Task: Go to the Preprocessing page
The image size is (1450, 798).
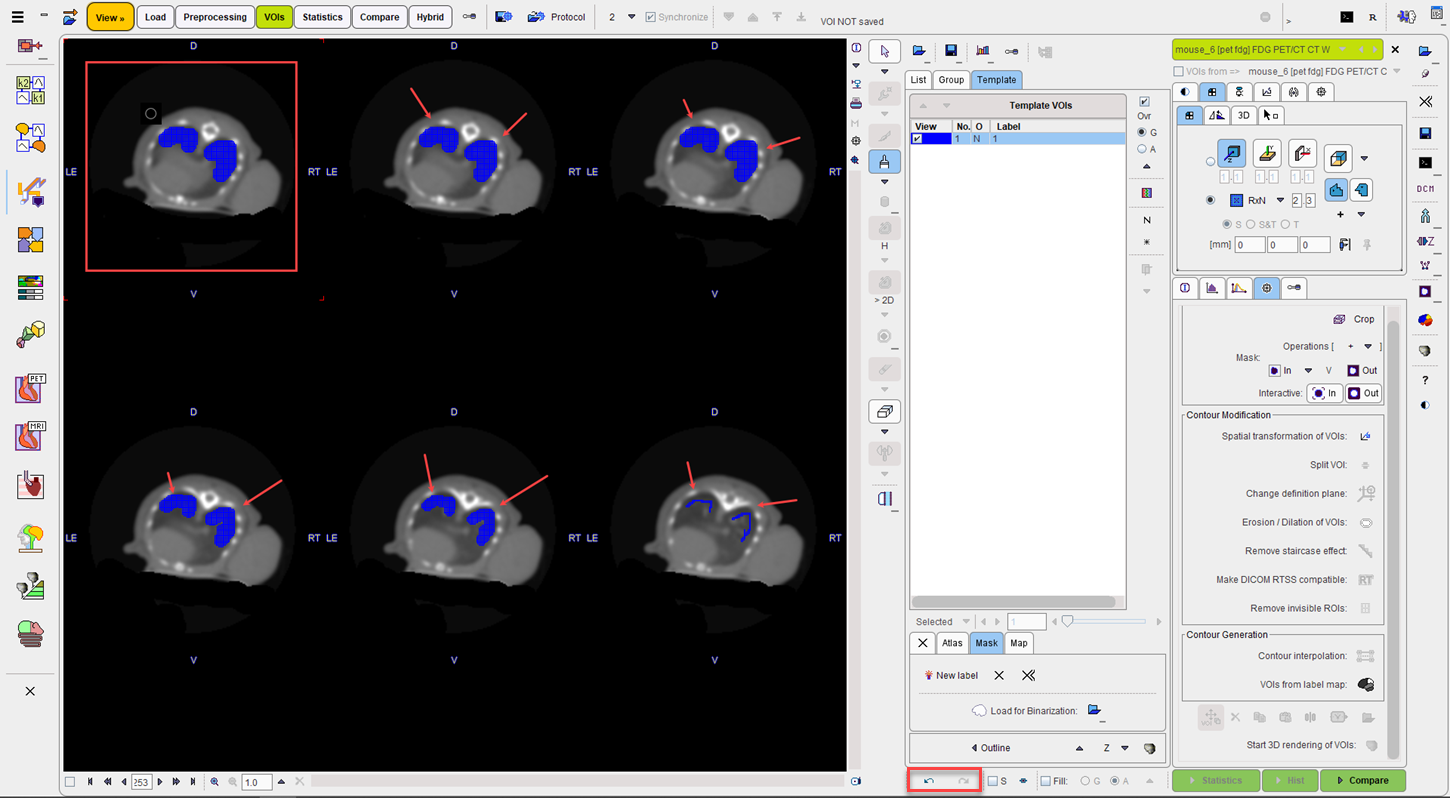Action: click(214, 17)
